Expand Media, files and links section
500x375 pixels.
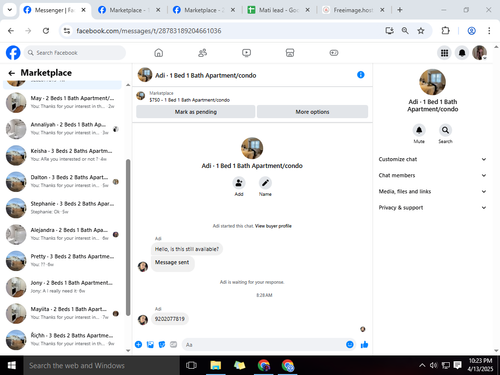pos(432,191)
